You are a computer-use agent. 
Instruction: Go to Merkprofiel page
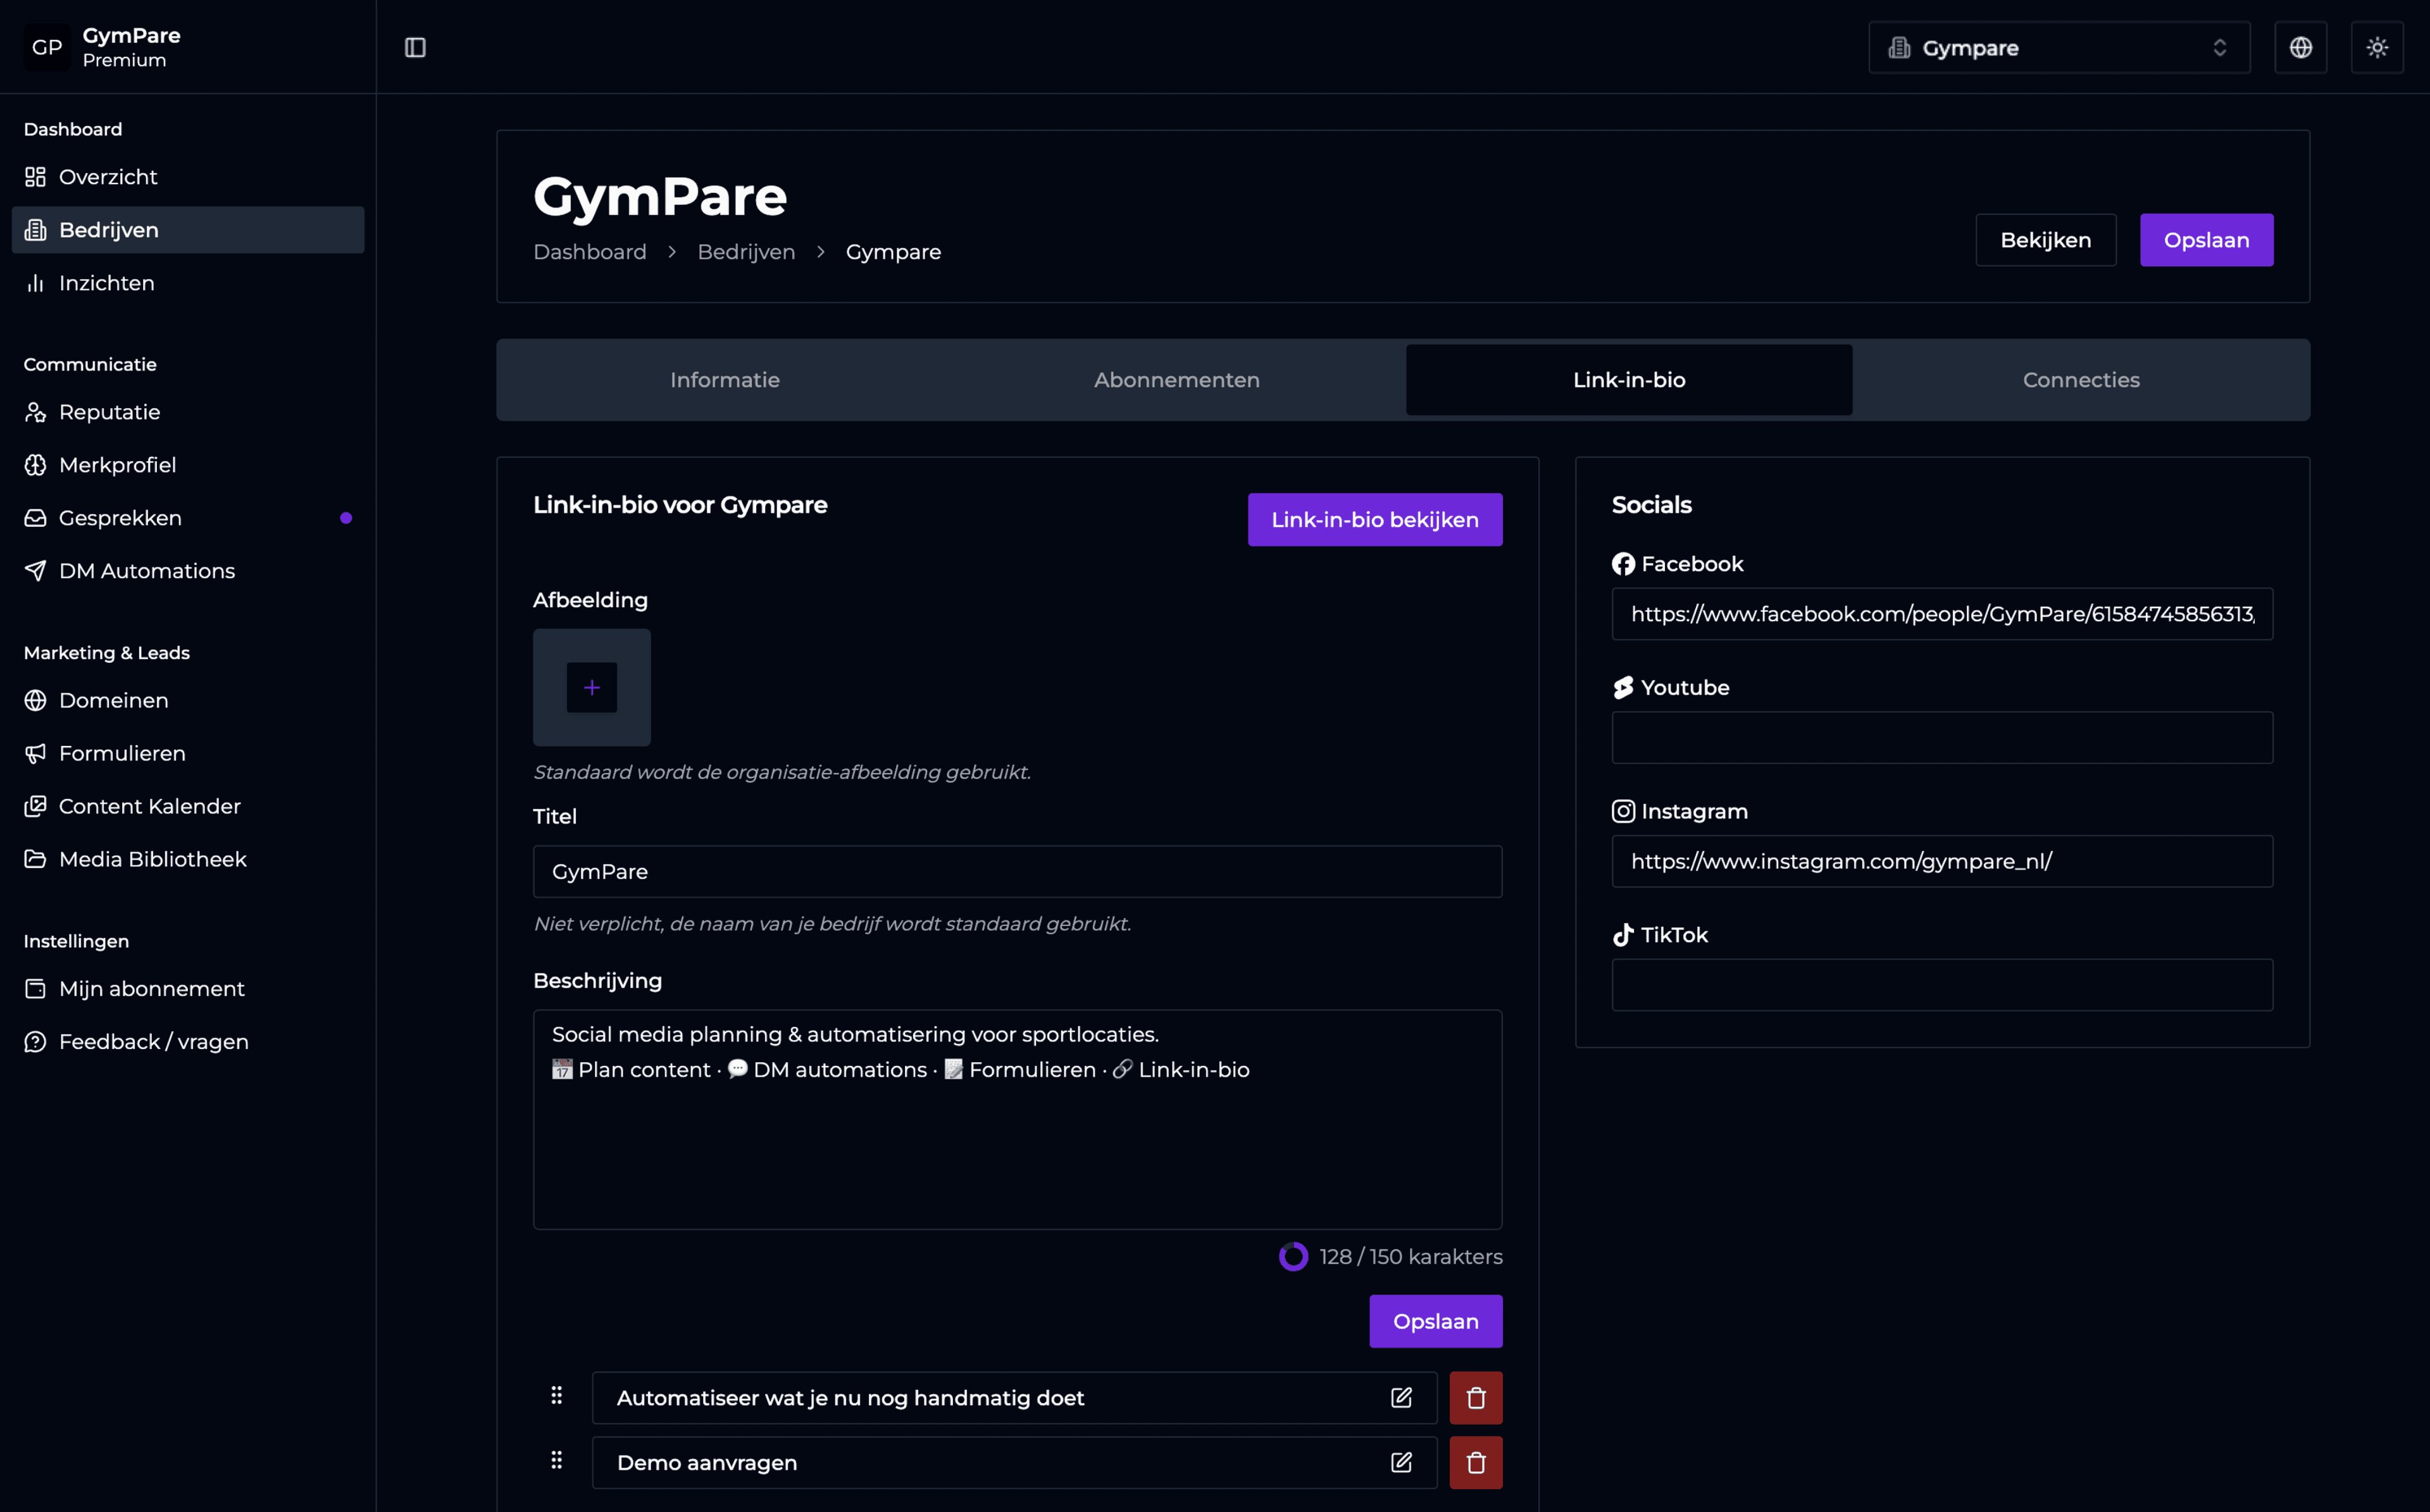click(188, 465)
